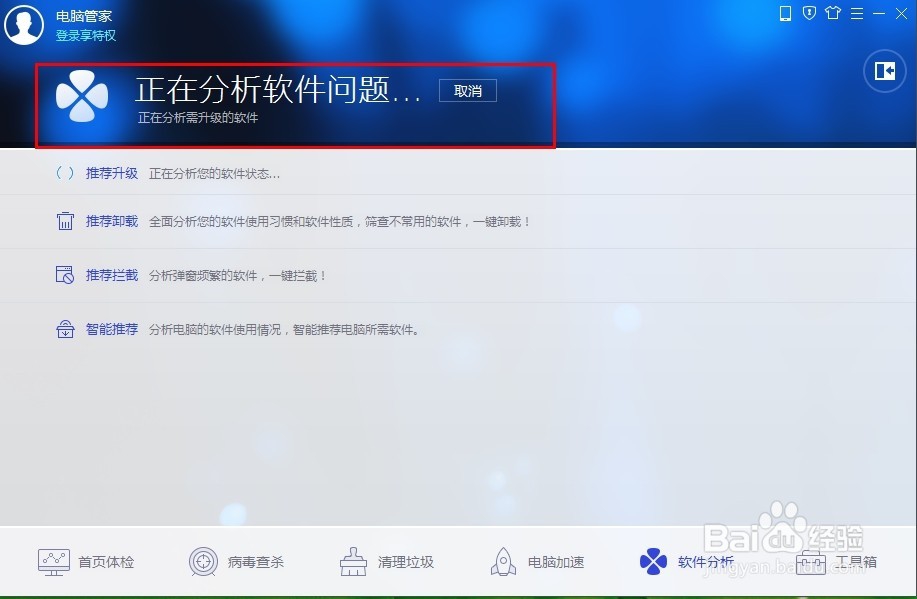Switch to the 软件分析 tab
Image resolution: width=917 pixels, height=599 pixels.
(706, 562)
